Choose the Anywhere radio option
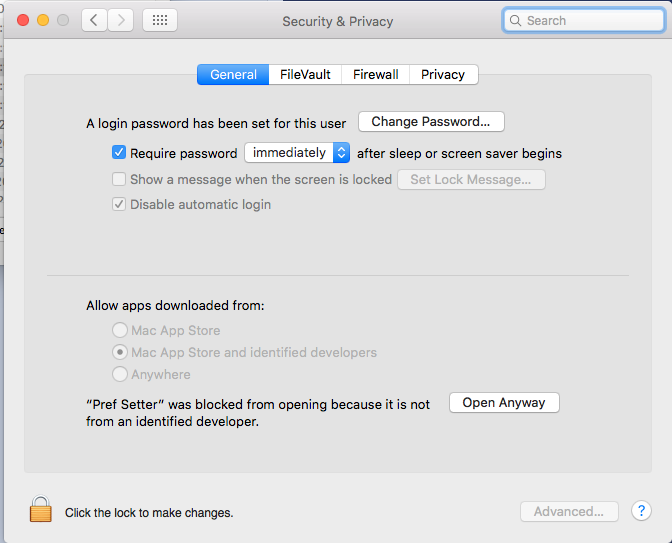 tap(120, 374)
